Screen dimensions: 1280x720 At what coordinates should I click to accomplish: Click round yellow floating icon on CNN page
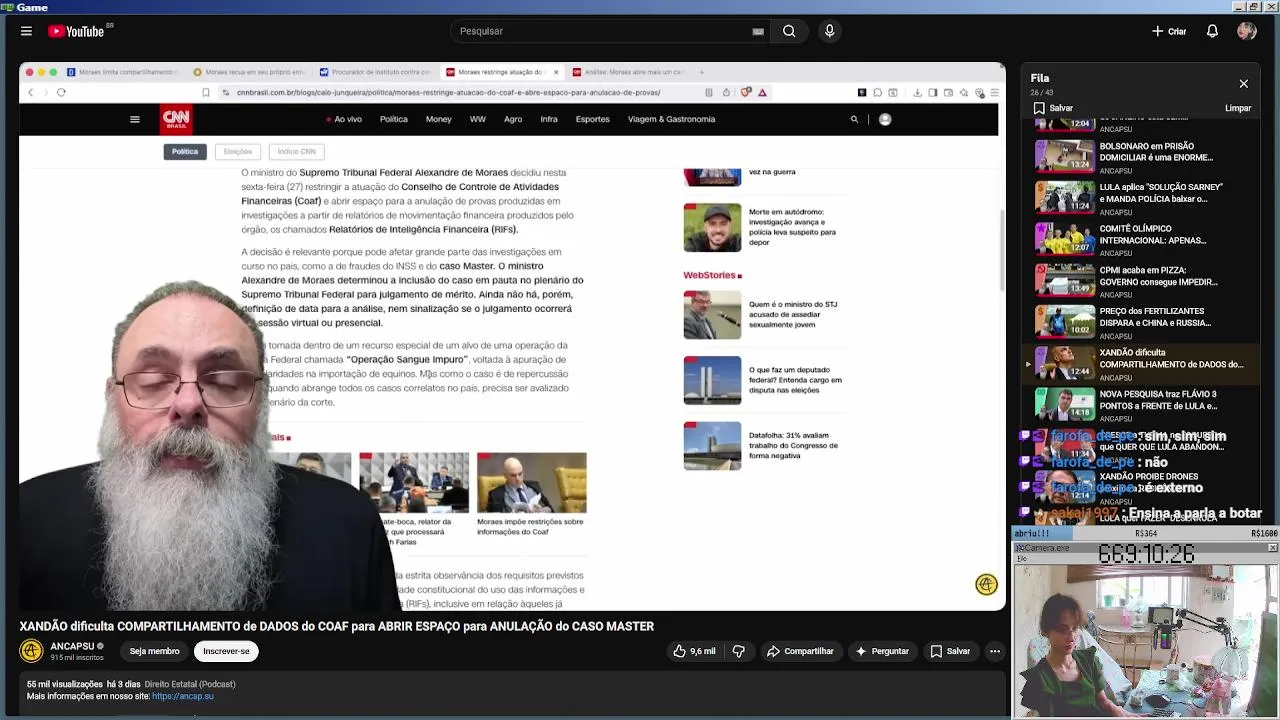pyautogui.click(x=986, y=585)
